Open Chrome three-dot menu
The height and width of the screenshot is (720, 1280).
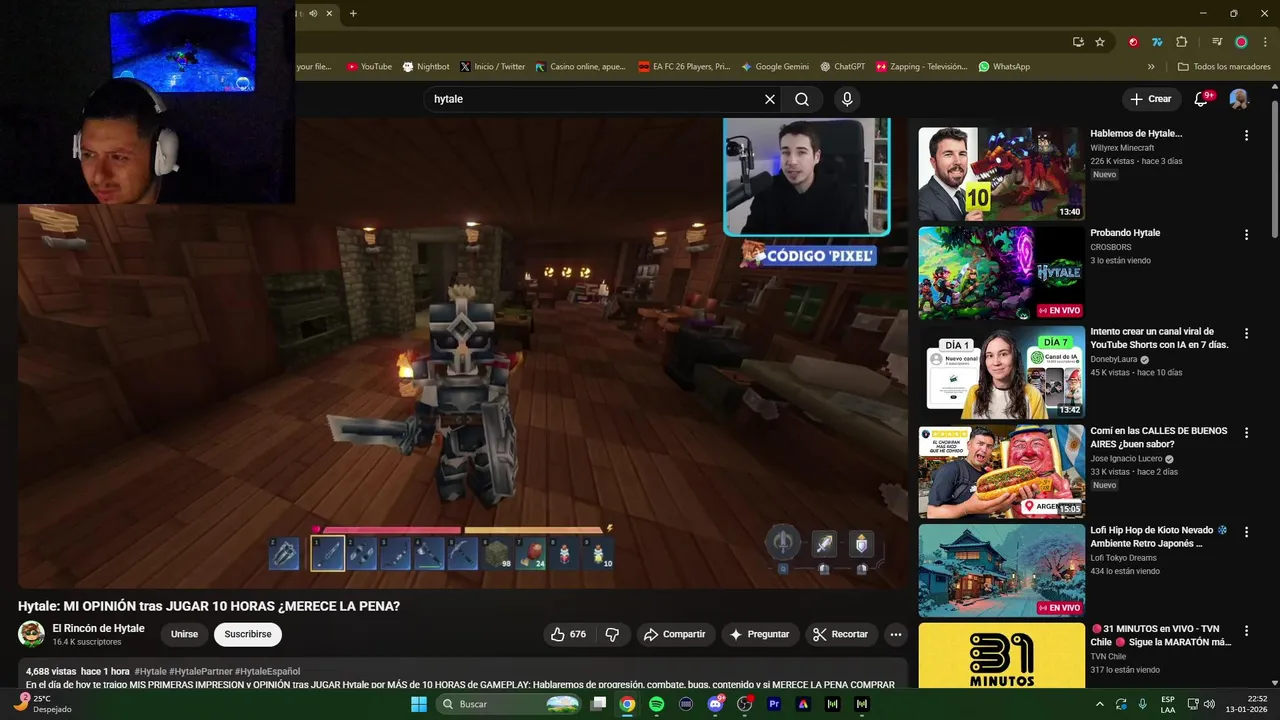coord(1264,42)
